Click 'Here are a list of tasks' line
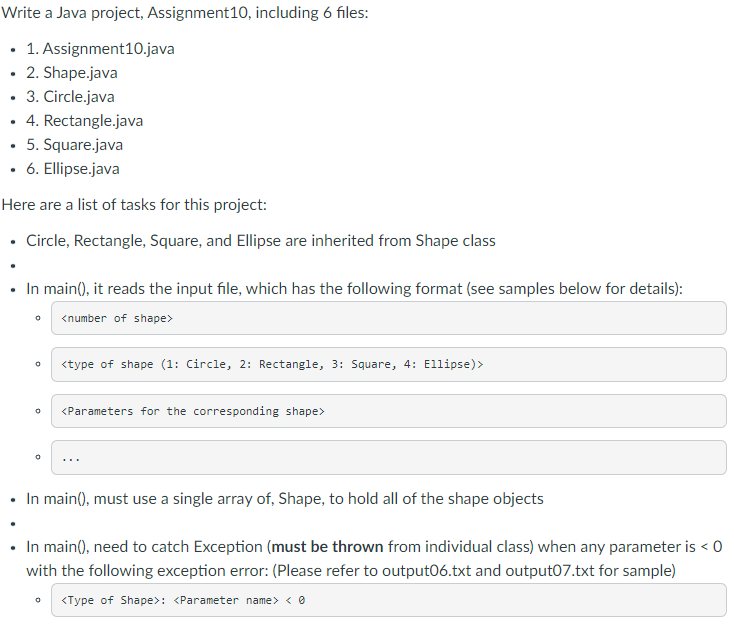The height and width of the screenshot is (625, 734). point(134,205)
